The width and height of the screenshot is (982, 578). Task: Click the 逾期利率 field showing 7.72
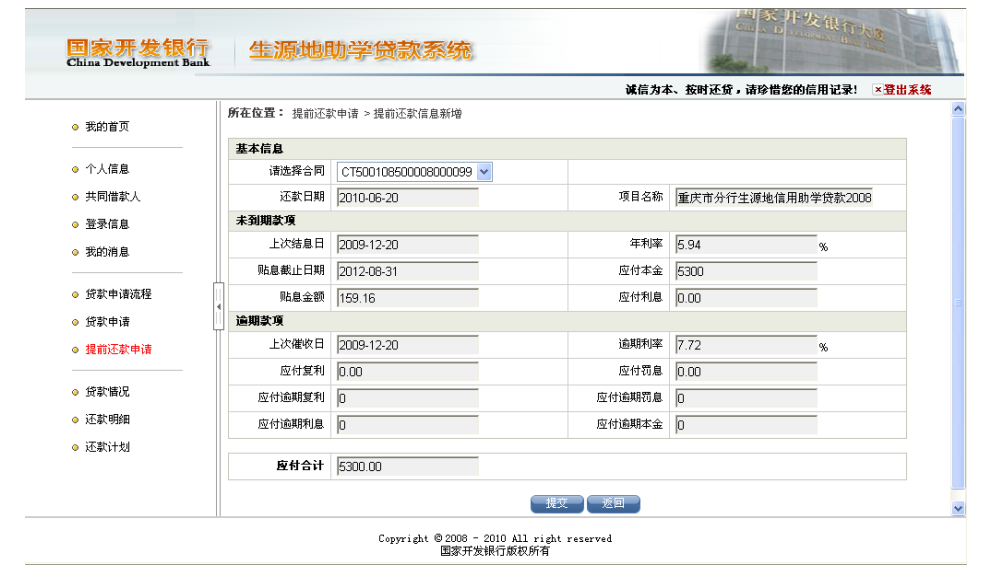tap(746, 345)
